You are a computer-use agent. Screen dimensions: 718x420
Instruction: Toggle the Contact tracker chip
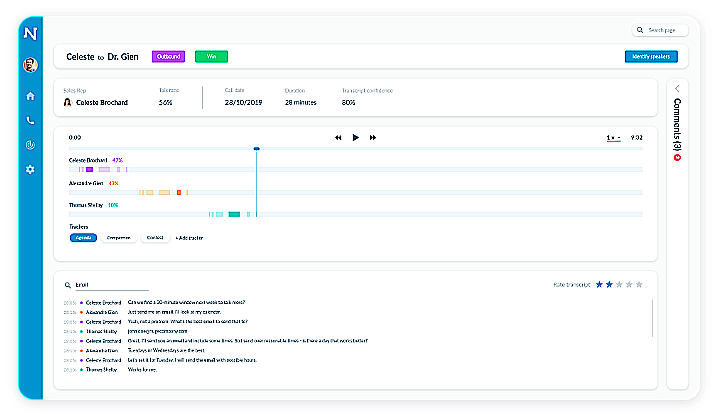point(154,238)
